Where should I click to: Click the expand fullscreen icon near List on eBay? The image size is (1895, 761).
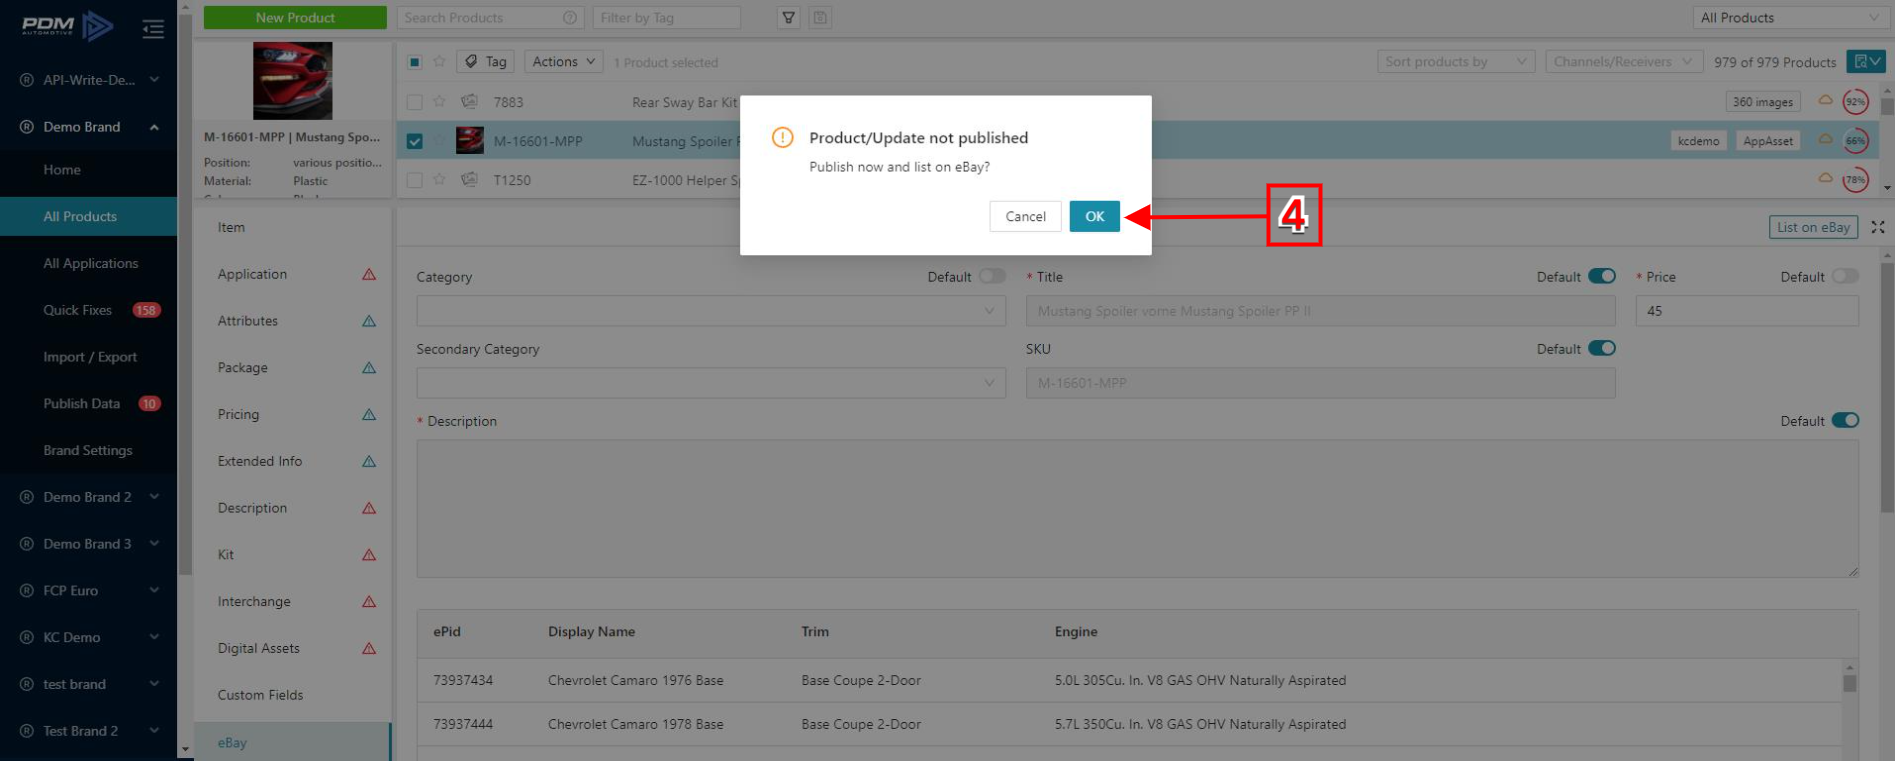pos(1878,227)
